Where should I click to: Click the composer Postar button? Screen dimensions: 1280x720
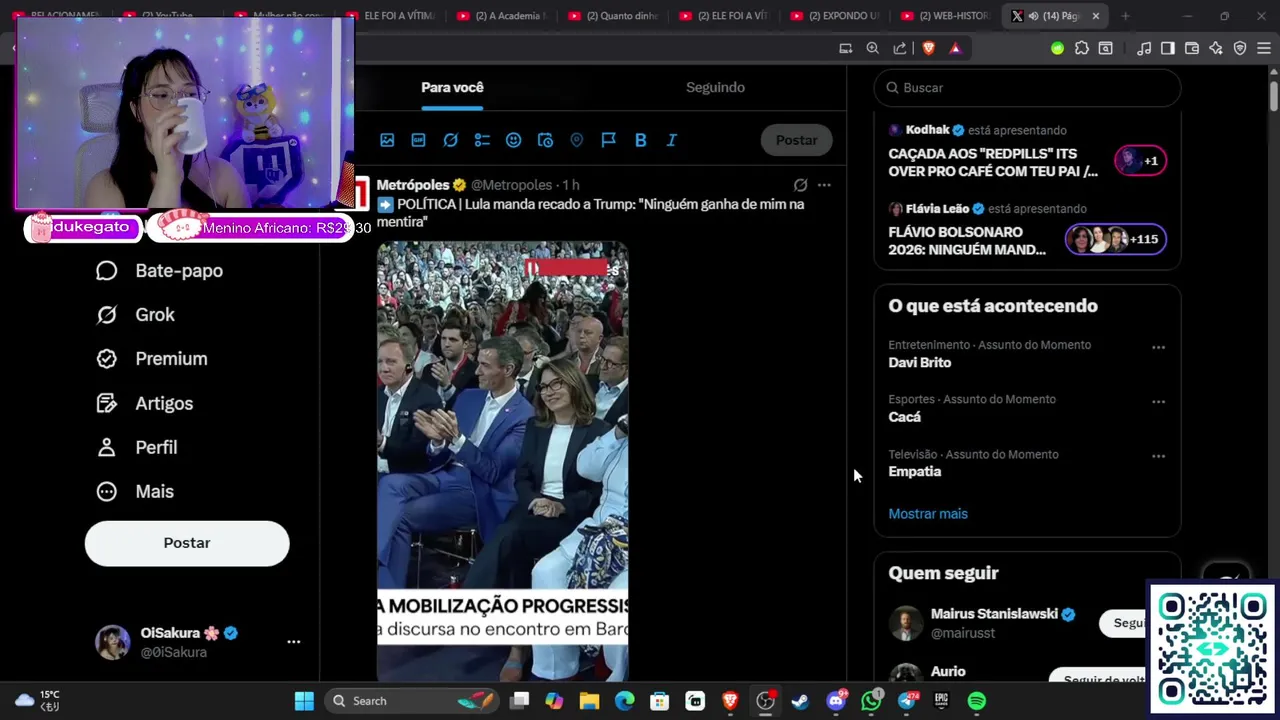click(796, 140)
